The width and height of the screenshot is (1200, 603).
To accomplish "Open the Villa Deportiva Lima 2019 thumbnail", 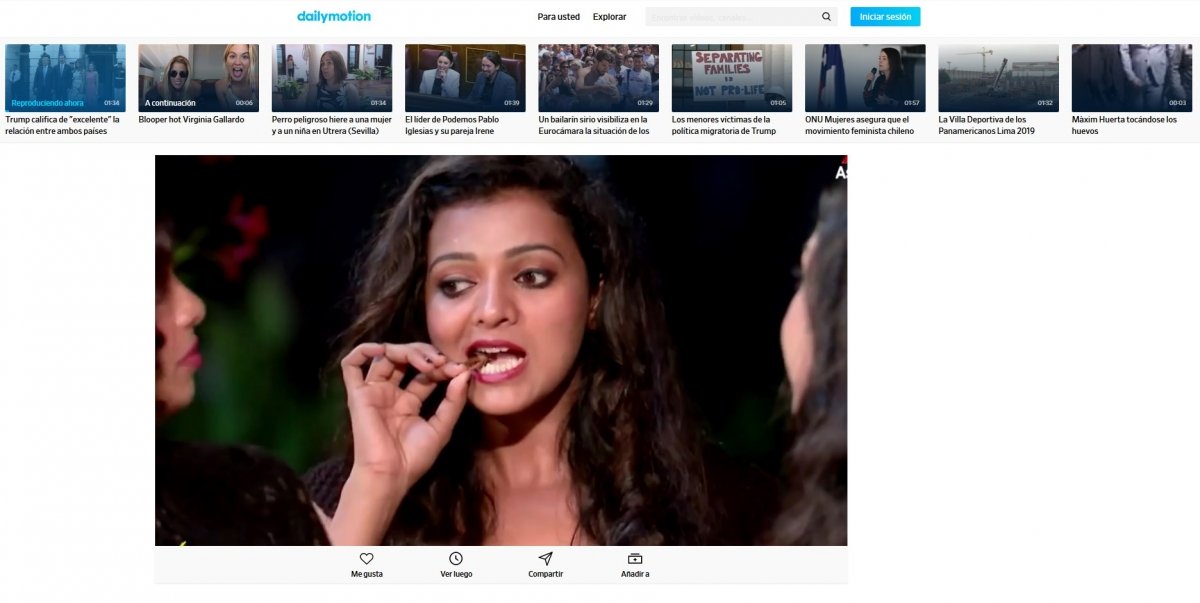I will point(998,77).
